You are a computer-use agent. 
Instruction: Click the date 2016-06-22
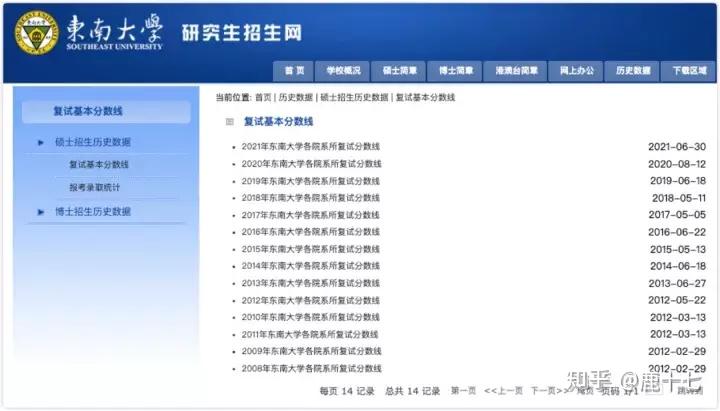pos(677,232)
